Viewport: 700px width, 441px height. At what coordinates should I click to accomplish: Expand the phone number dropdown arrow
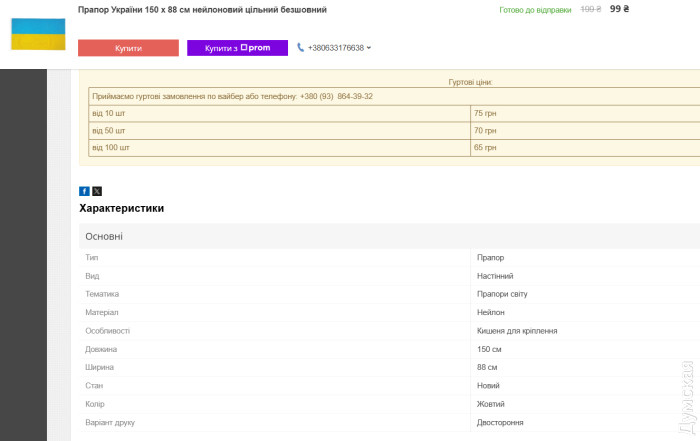[369, 48]
